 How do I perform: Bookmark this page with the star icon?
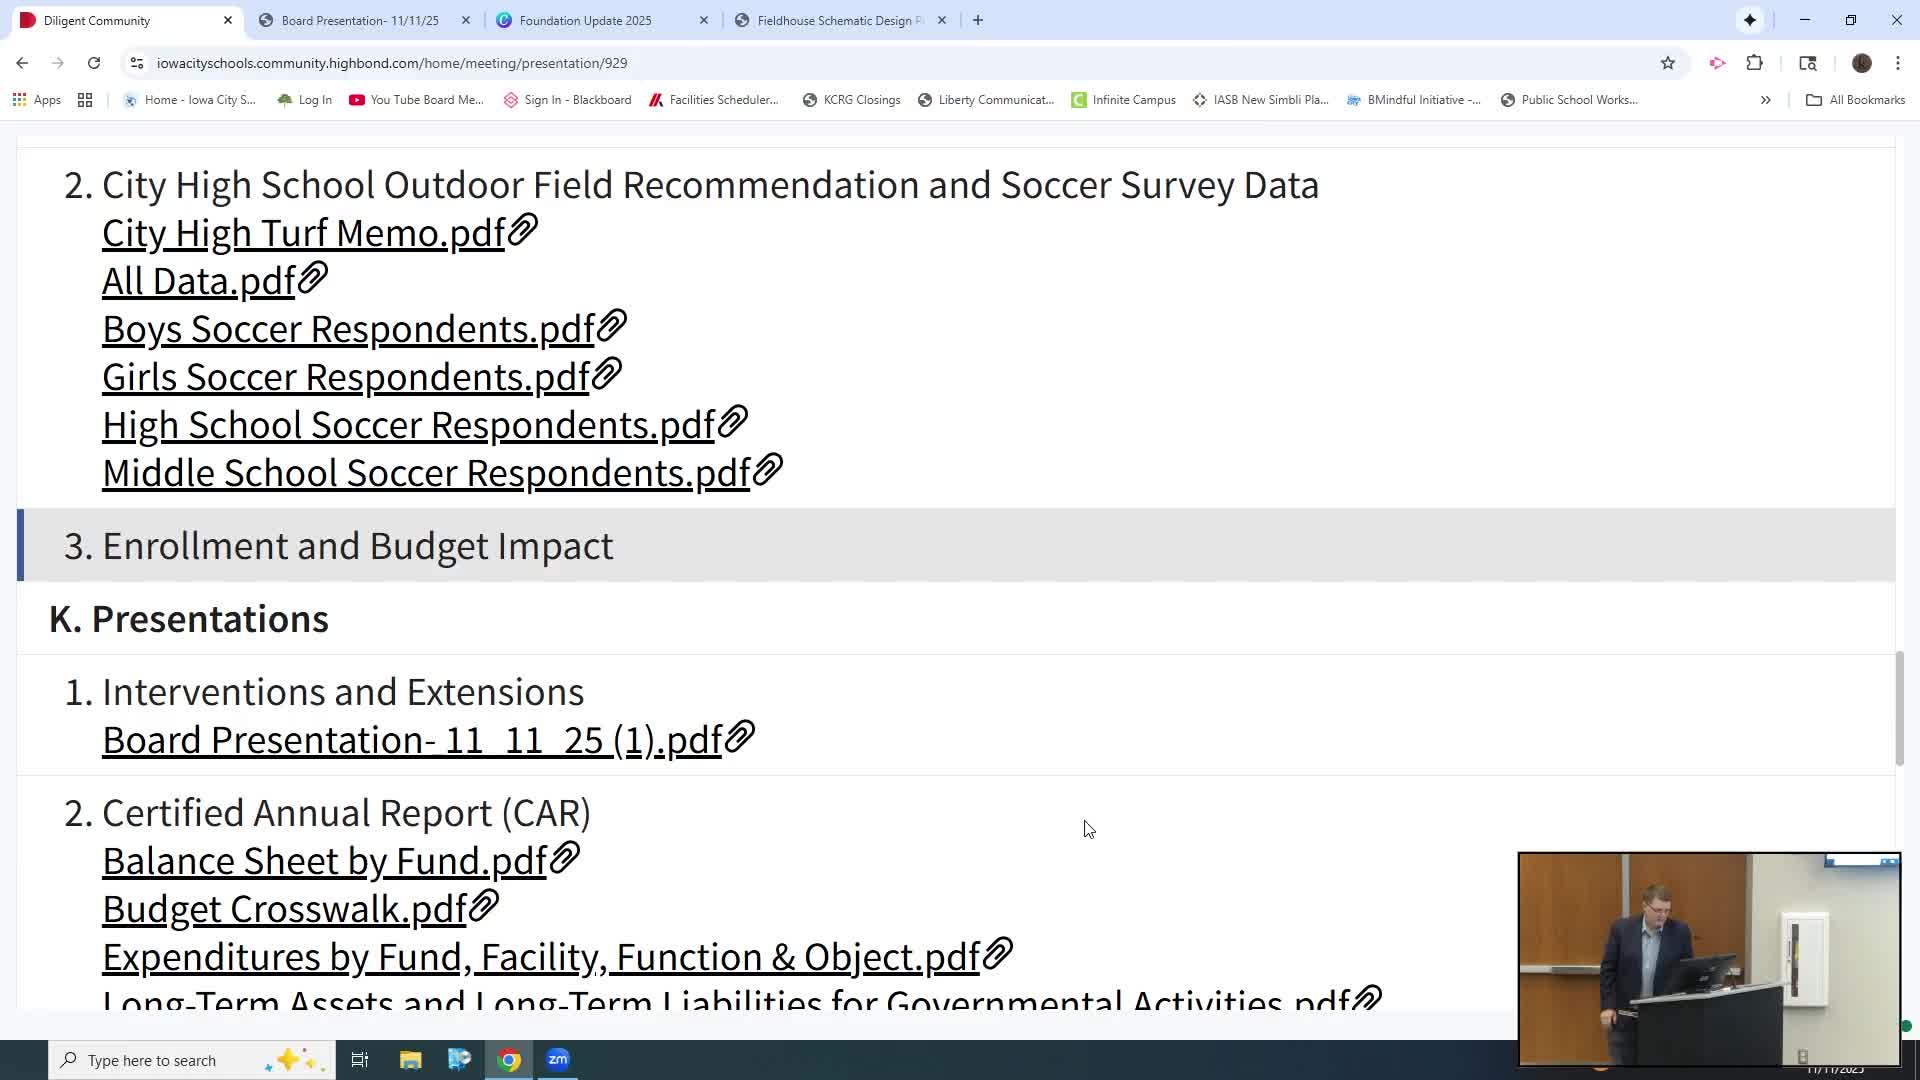tap(1668, 63)
